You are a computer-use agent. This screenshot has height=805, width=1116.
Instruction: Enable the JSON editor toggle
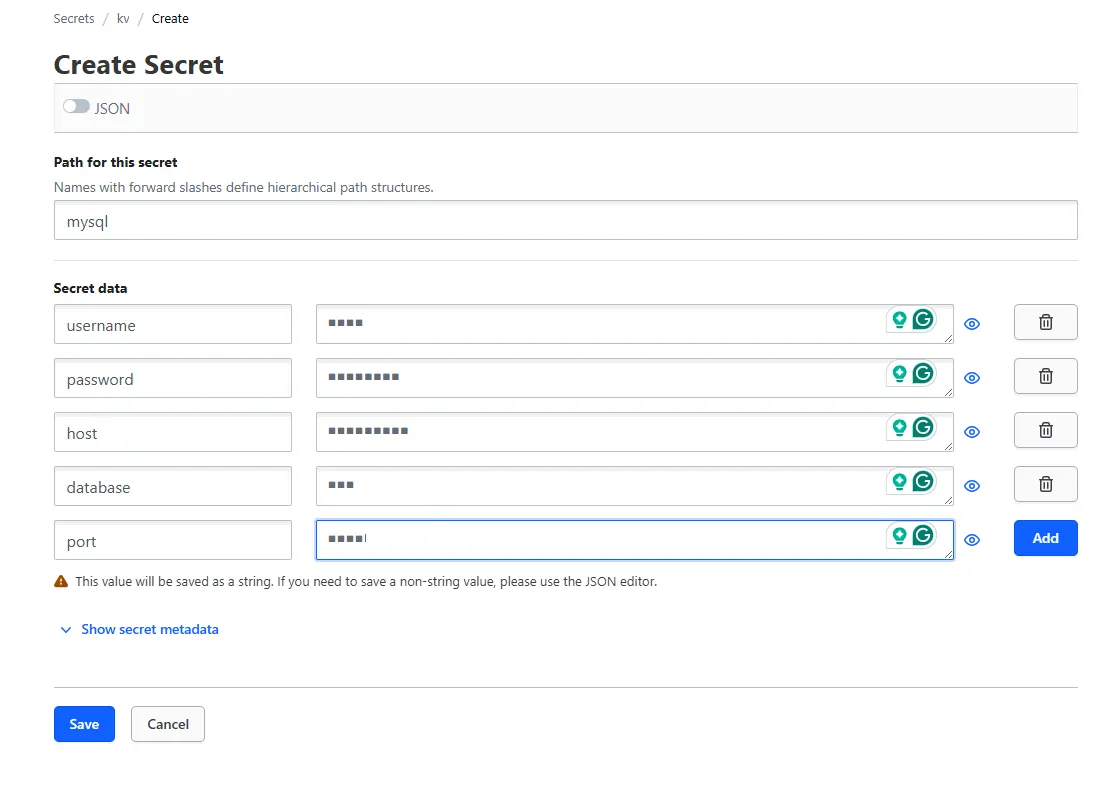pos(76,105)
